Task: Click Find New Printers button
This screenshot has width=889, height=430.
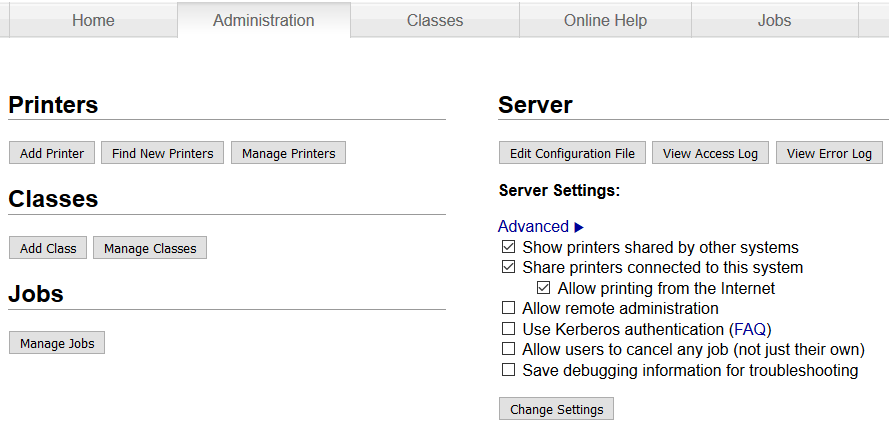Action: pyautogui.click(x=163, y=153)
